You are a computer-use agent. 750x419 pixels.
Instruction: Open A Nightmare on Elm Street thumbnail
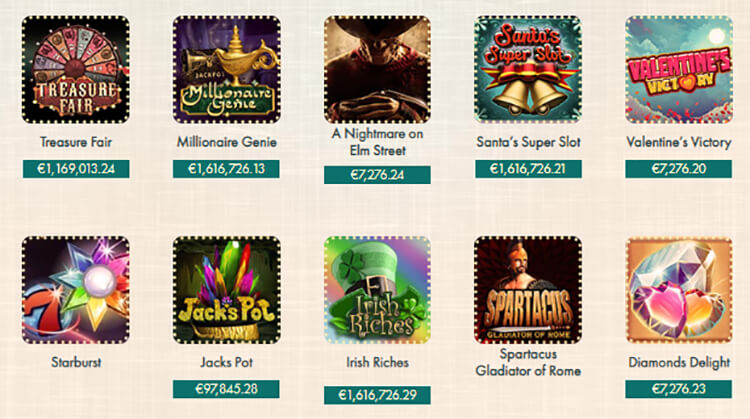pos(377,70)
